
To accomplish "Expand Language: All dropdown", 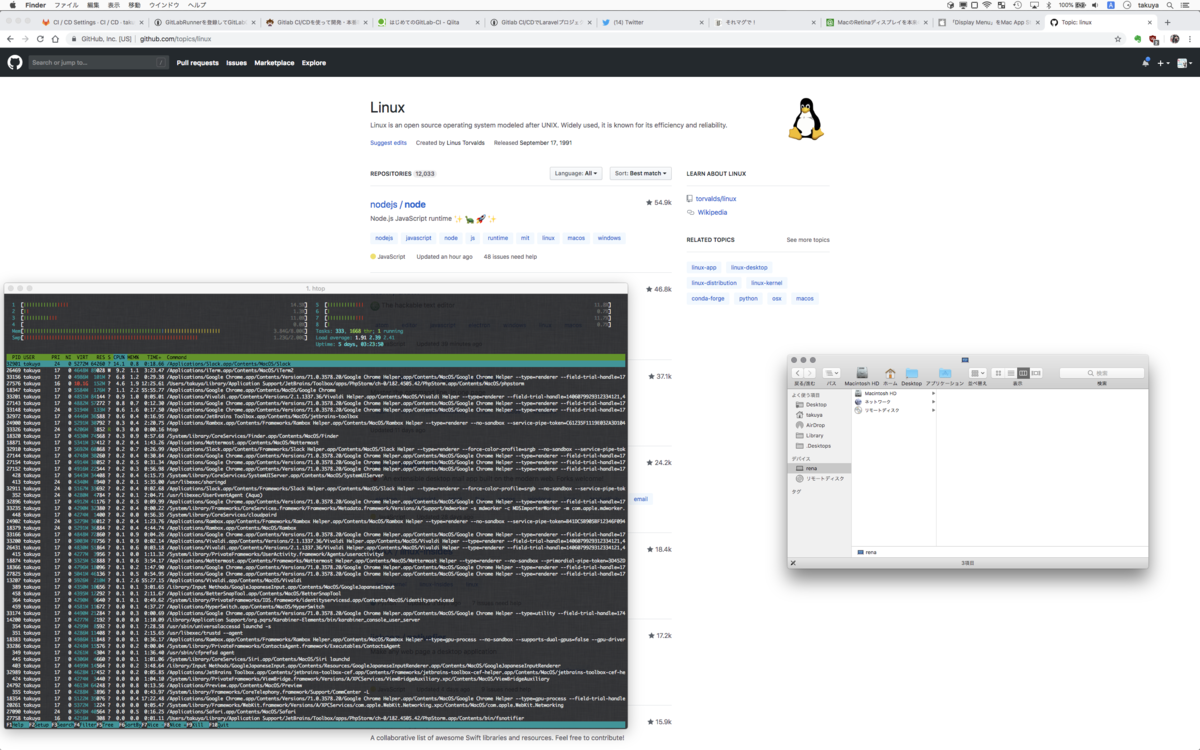I will point(576,173).
